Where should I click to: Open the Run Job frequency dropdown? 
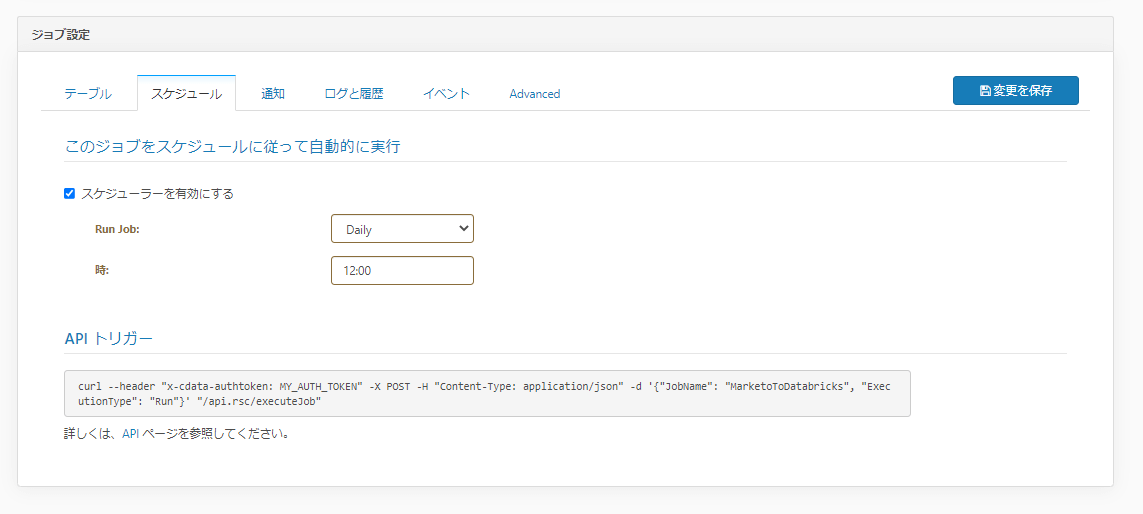click(402, 229)
